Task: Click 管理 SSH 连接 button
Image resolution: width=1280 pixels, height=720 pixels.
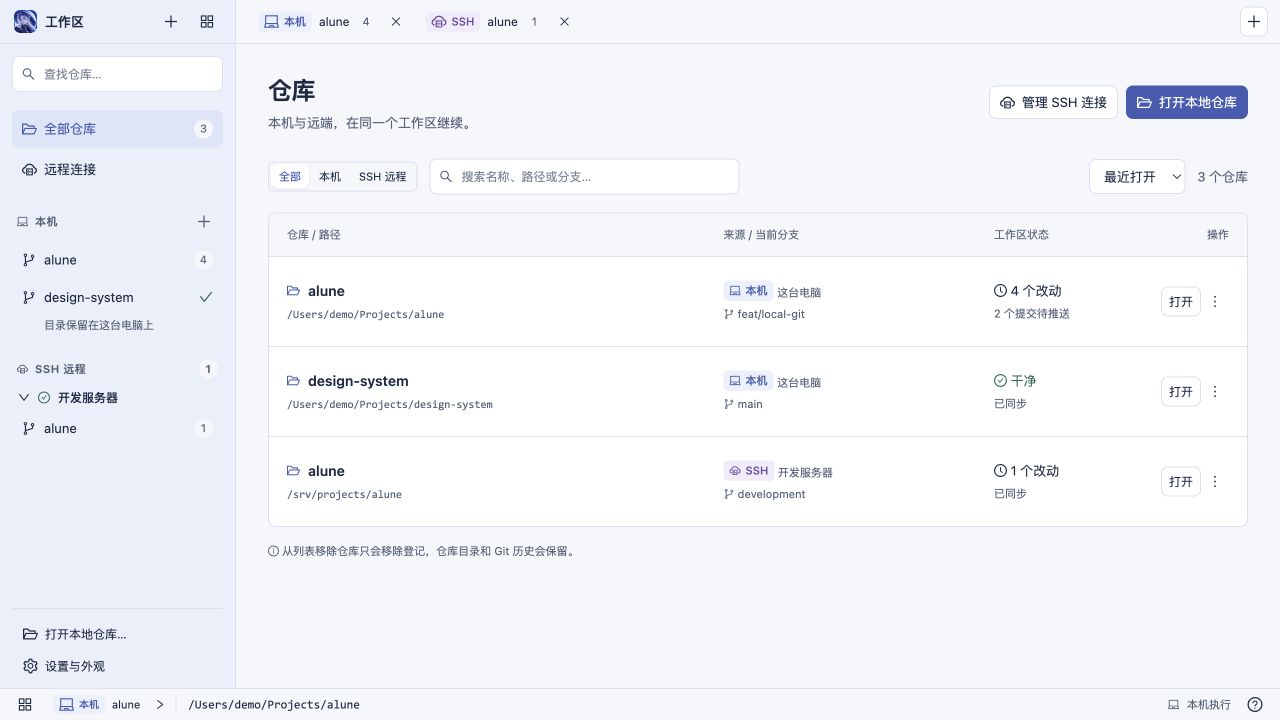Action: [x=1053, y=102]
